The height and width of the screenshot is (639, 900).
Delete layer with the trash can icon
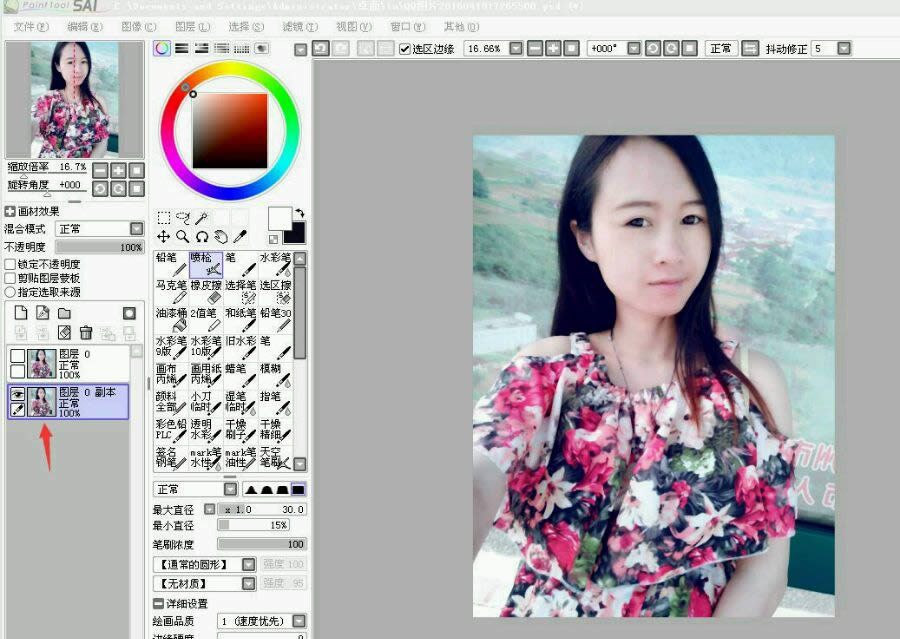[86, 332]
